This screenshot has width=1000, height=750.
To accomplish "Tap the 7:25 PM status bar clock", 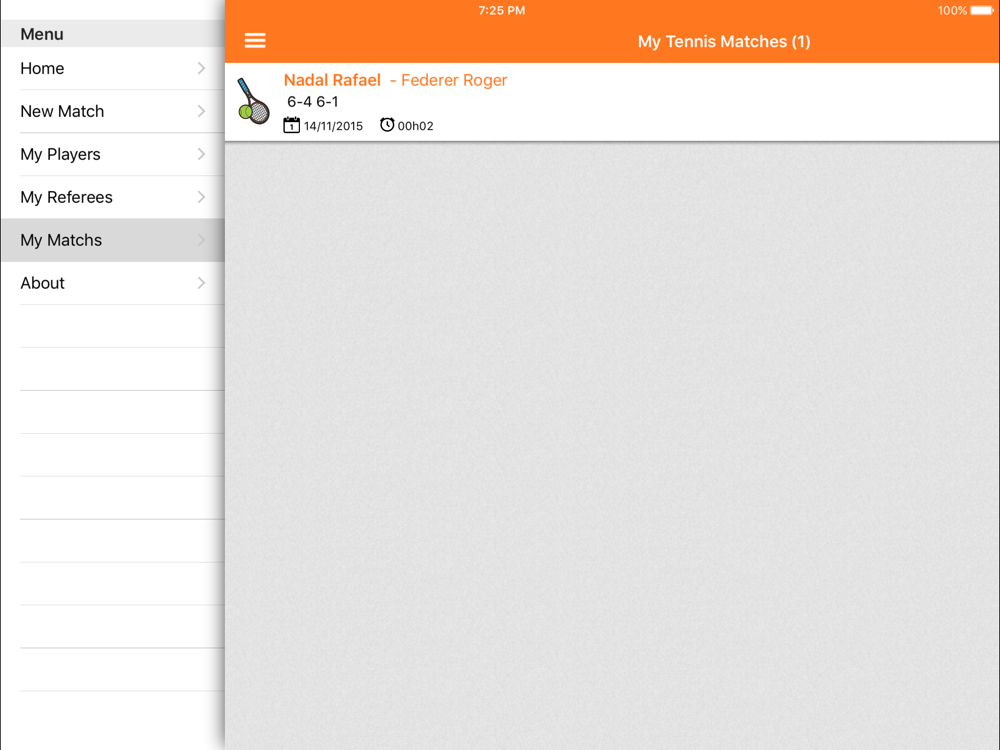I will (502, 10).
